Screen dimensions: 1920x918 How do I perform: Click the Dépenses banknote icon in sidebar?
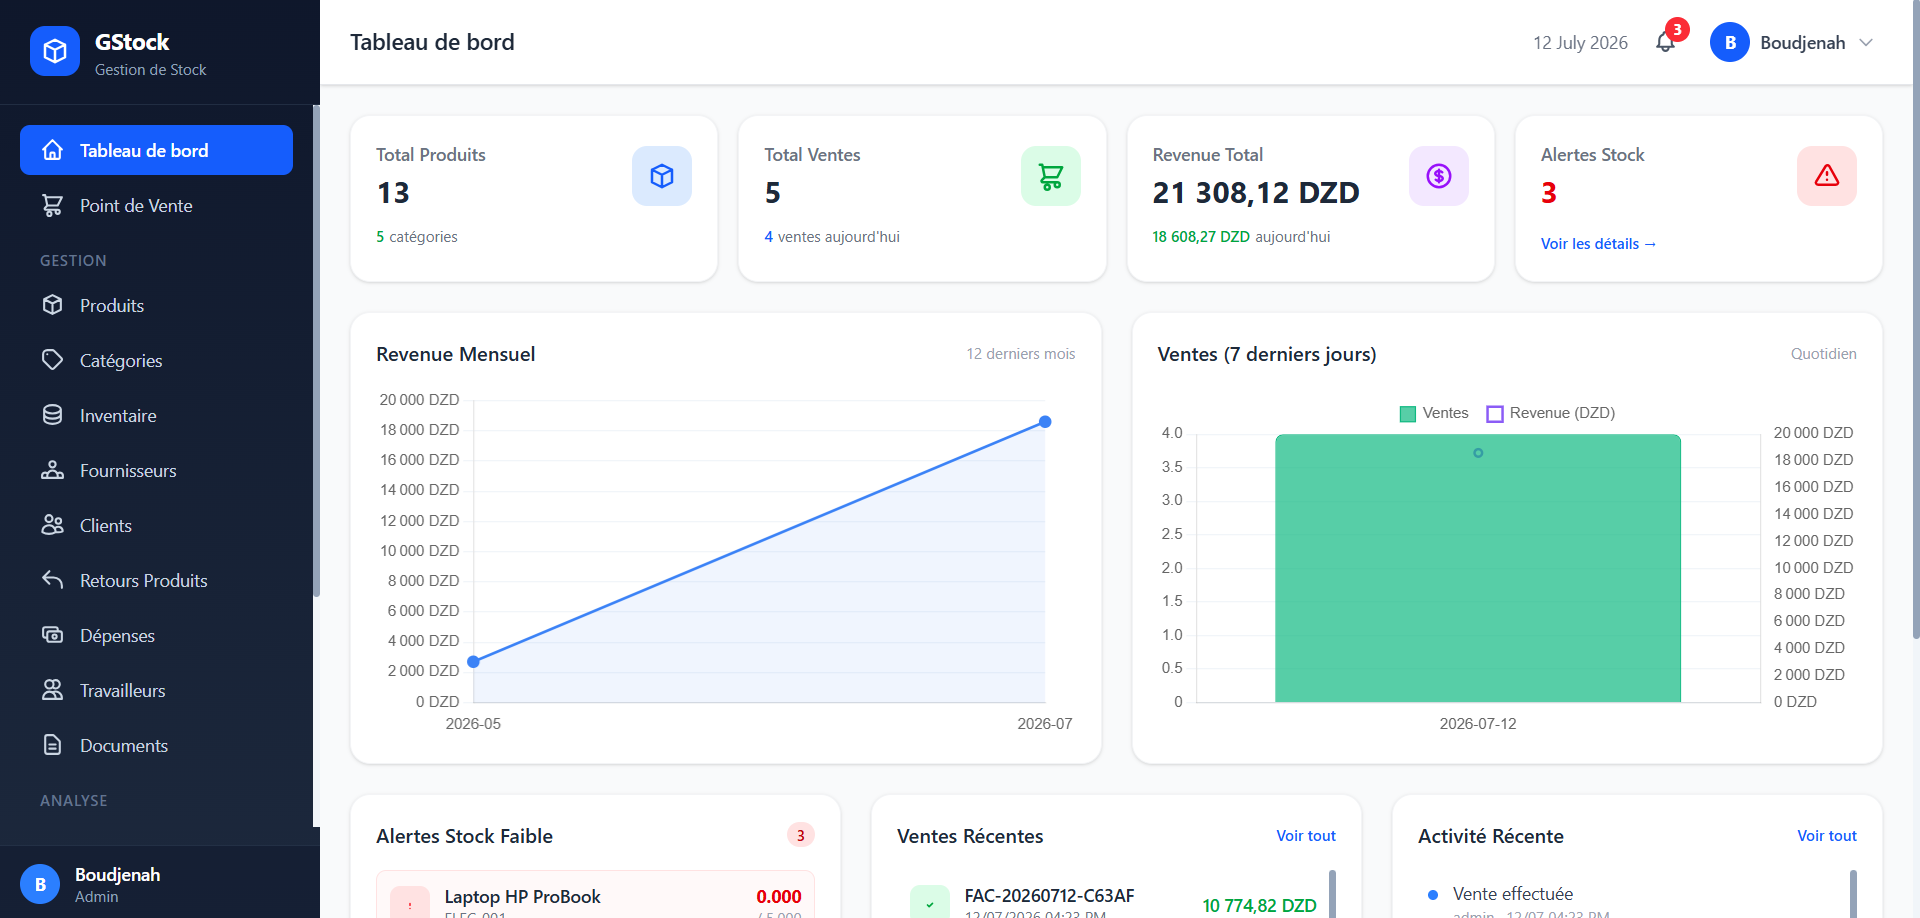53,635
